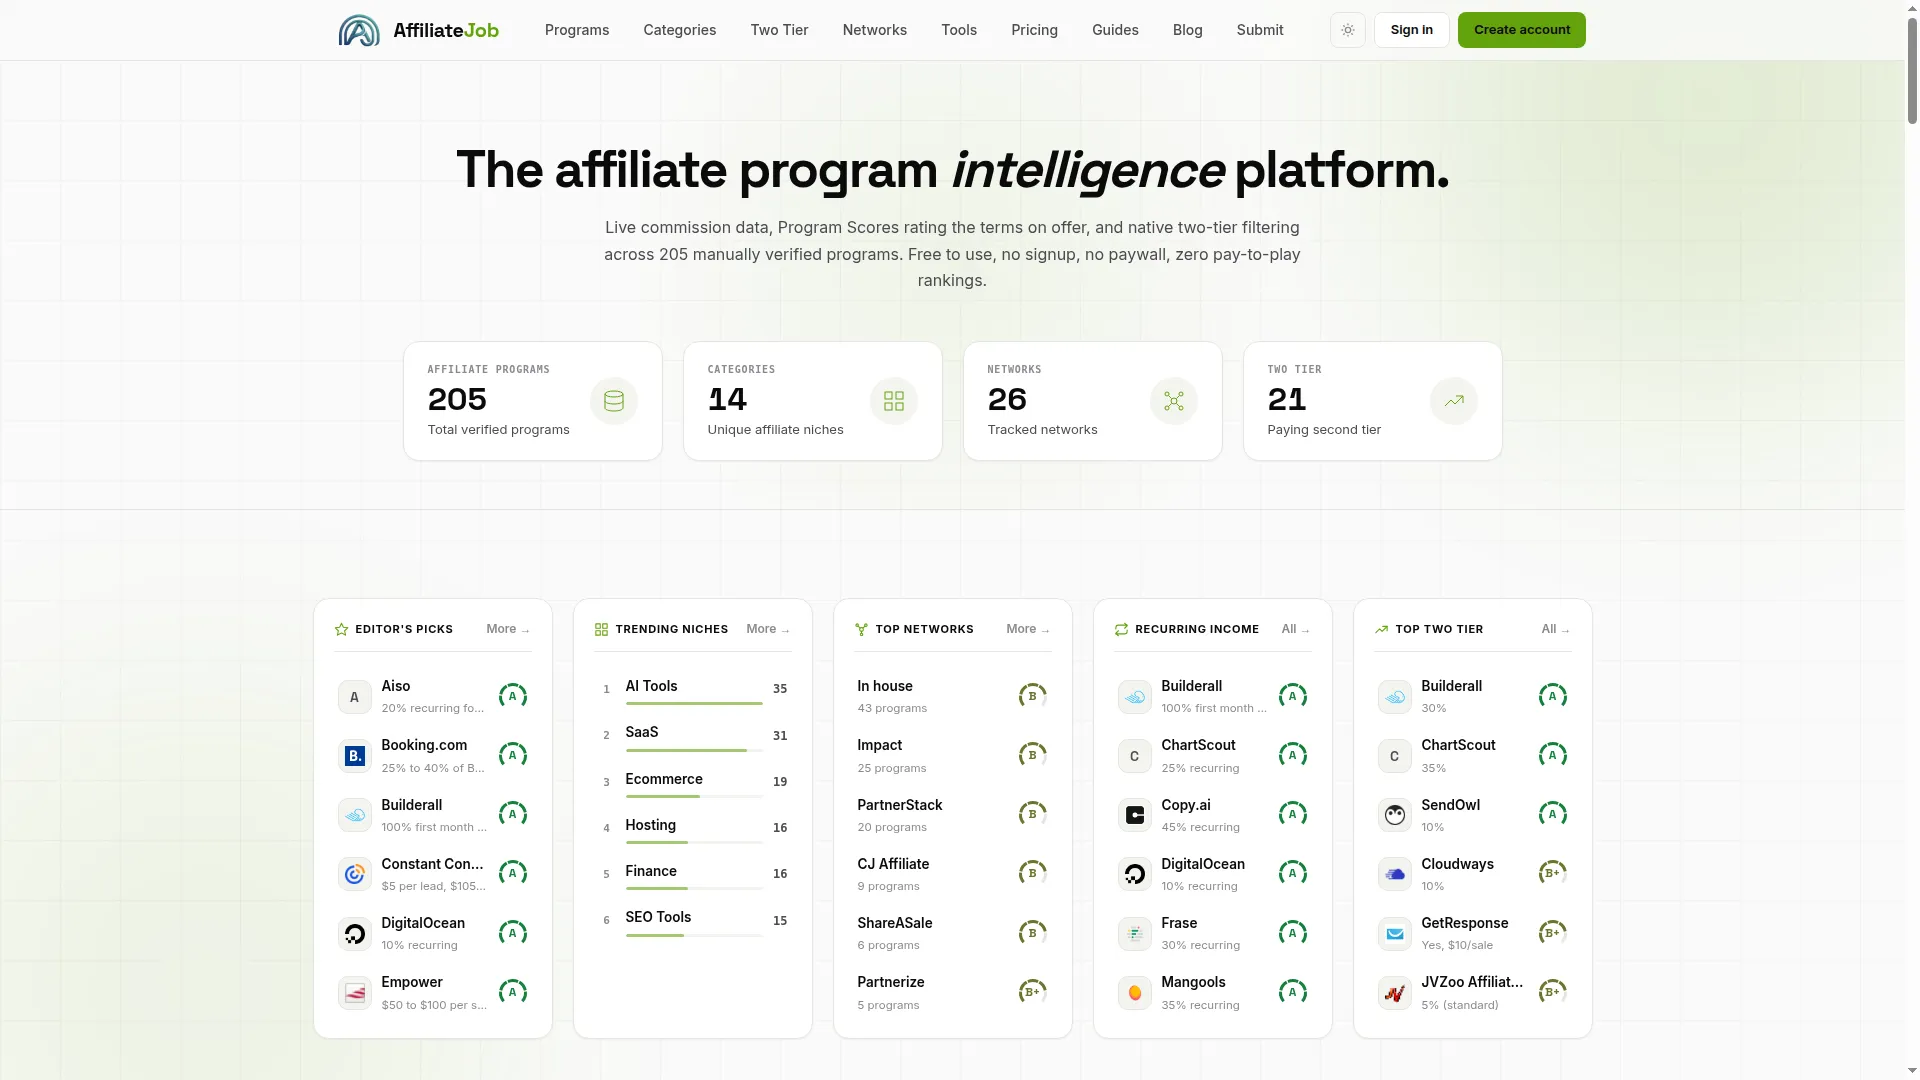Click the AffiliateJob logo icon
Viewport: 1920px width, 1080px height.
coord(359,30)
